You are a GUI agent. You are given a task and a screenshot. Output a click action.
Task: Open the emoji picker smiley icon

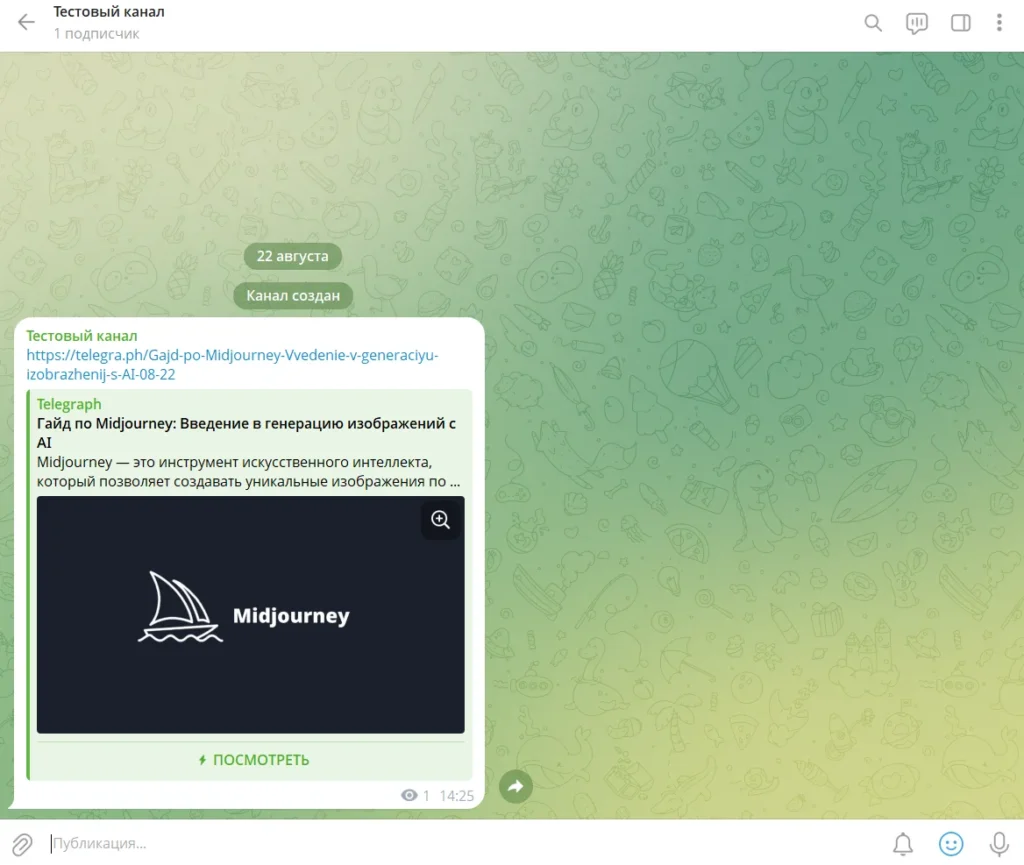pos(950,843)
